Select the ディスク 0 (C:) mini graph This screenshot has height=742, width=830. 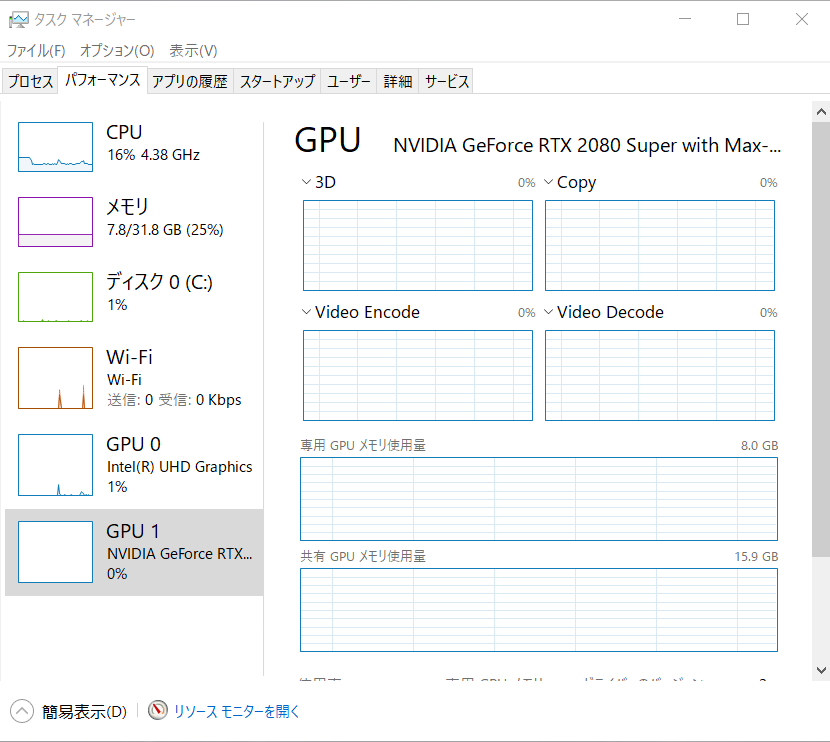(x=56, y=297)
